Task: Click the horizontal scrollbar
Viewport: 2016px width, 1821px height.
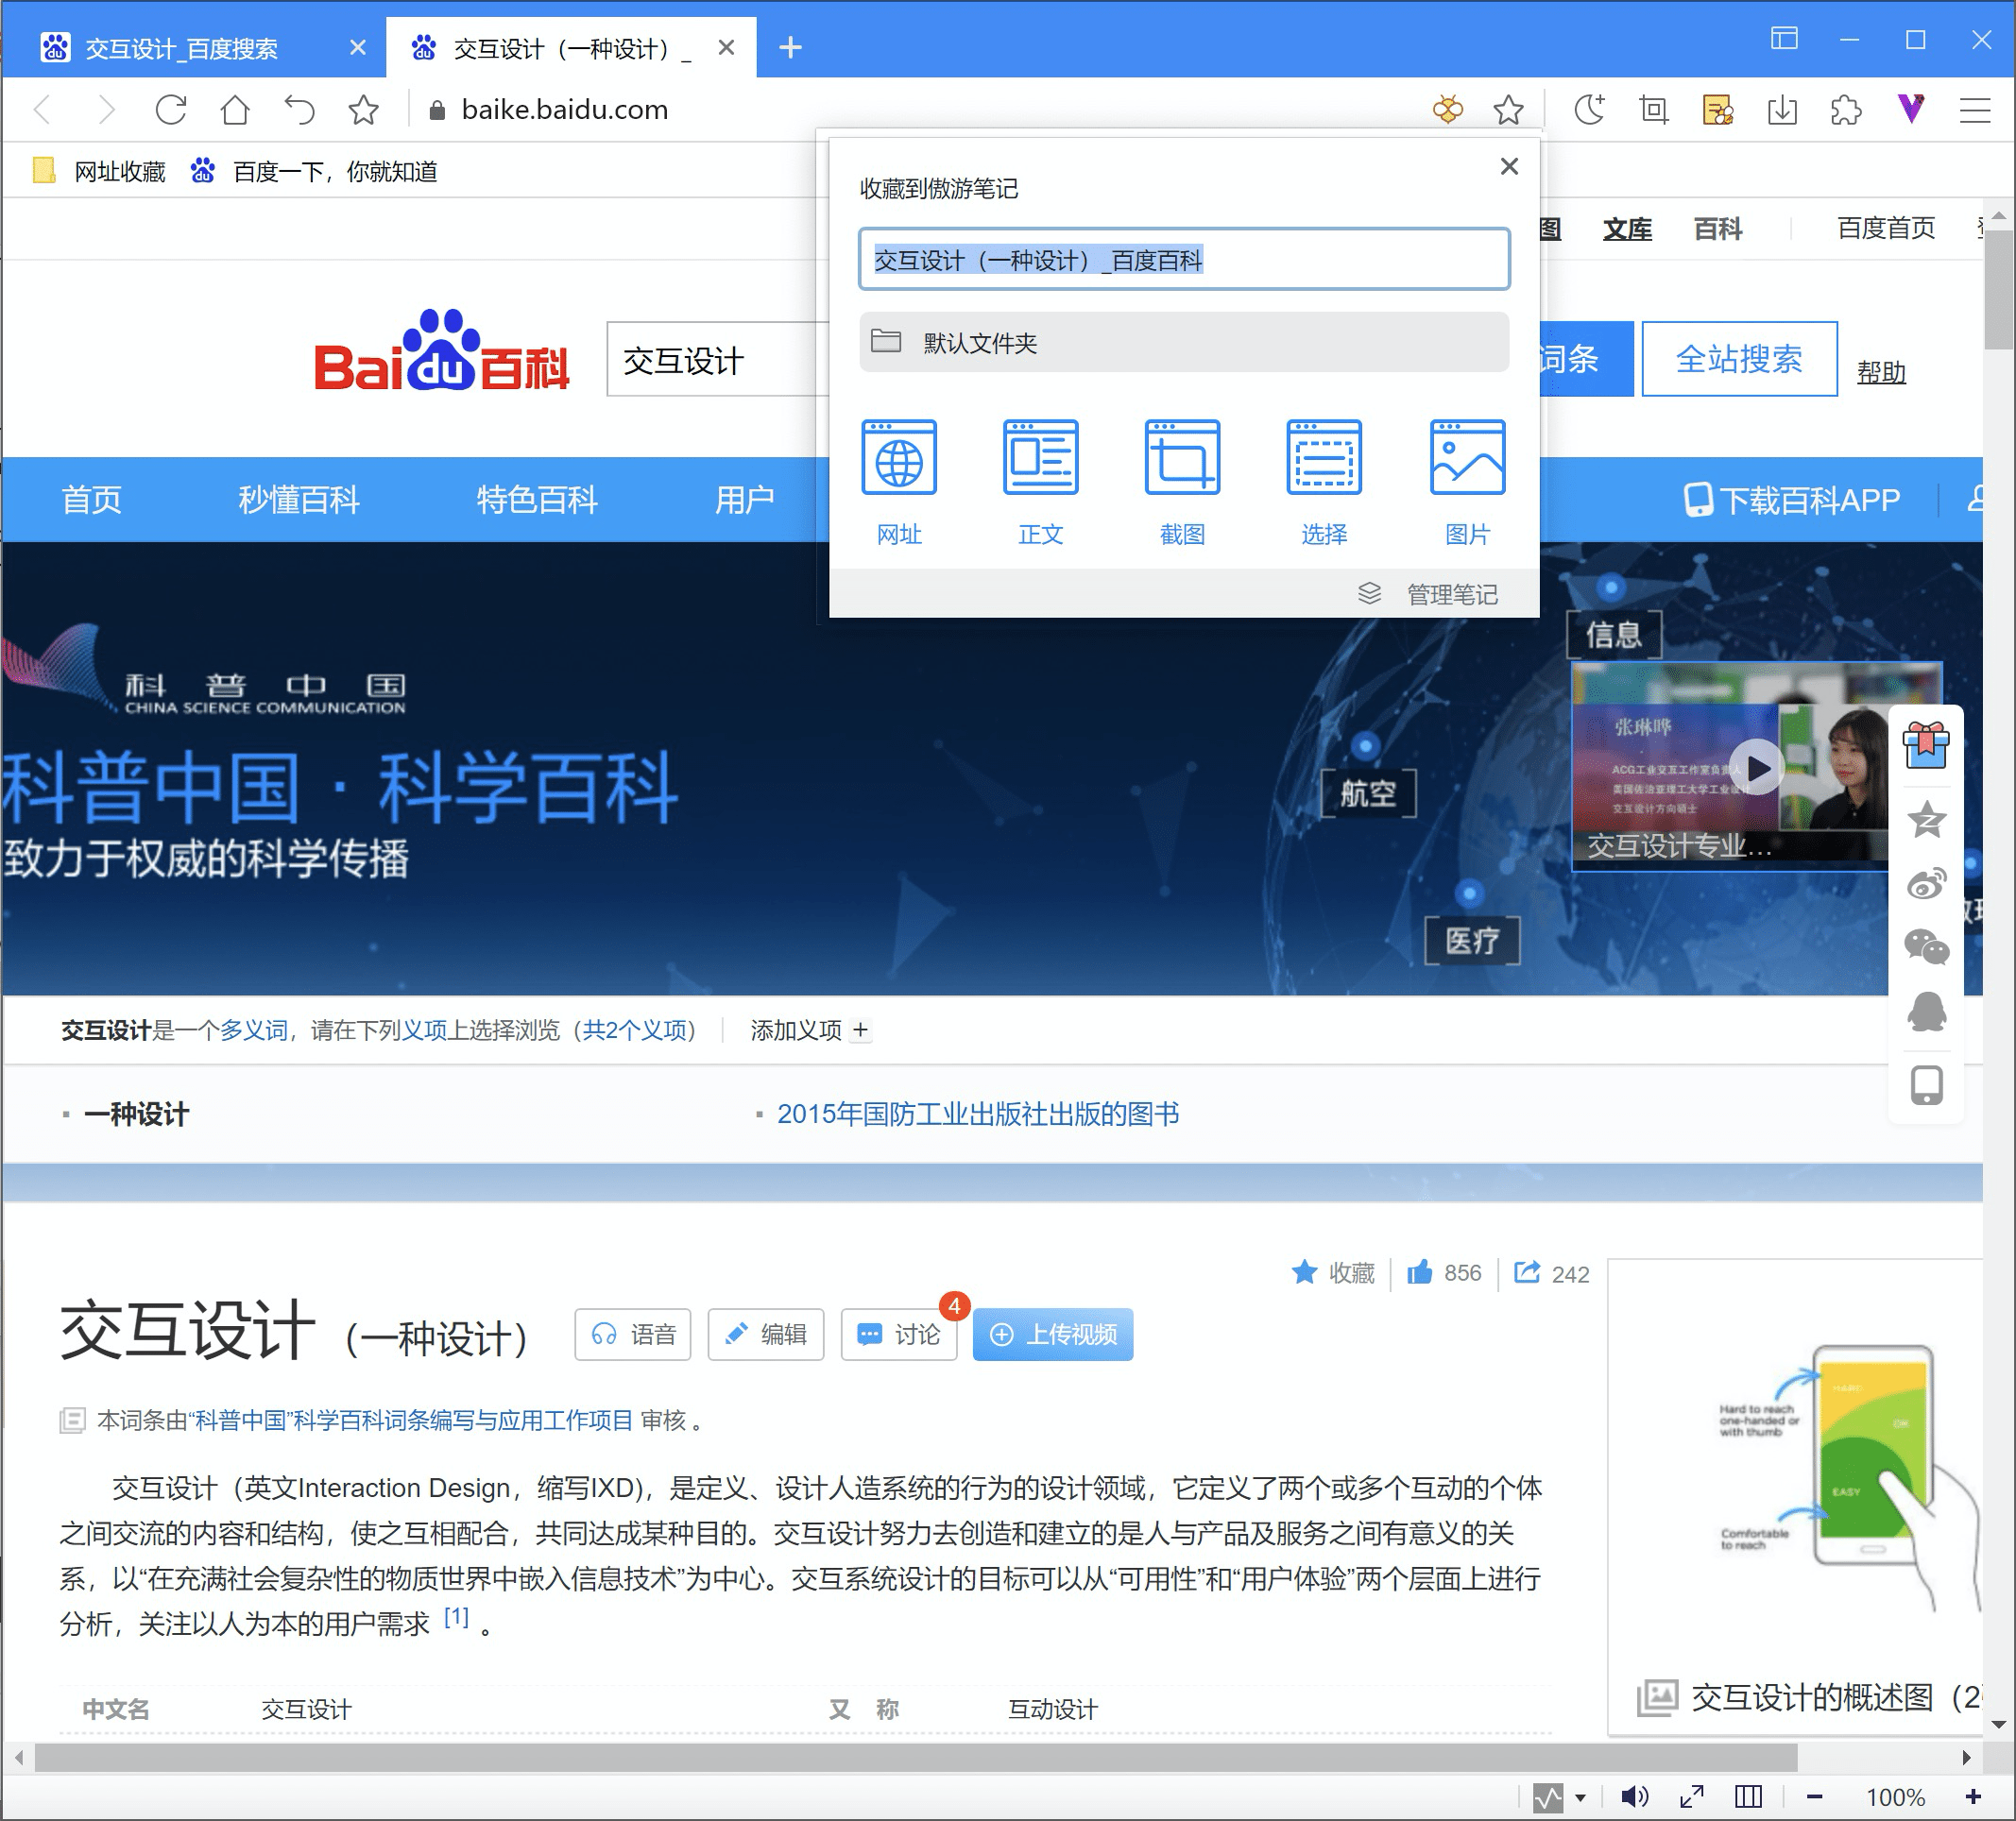Action: click(x=916, y=1757)
